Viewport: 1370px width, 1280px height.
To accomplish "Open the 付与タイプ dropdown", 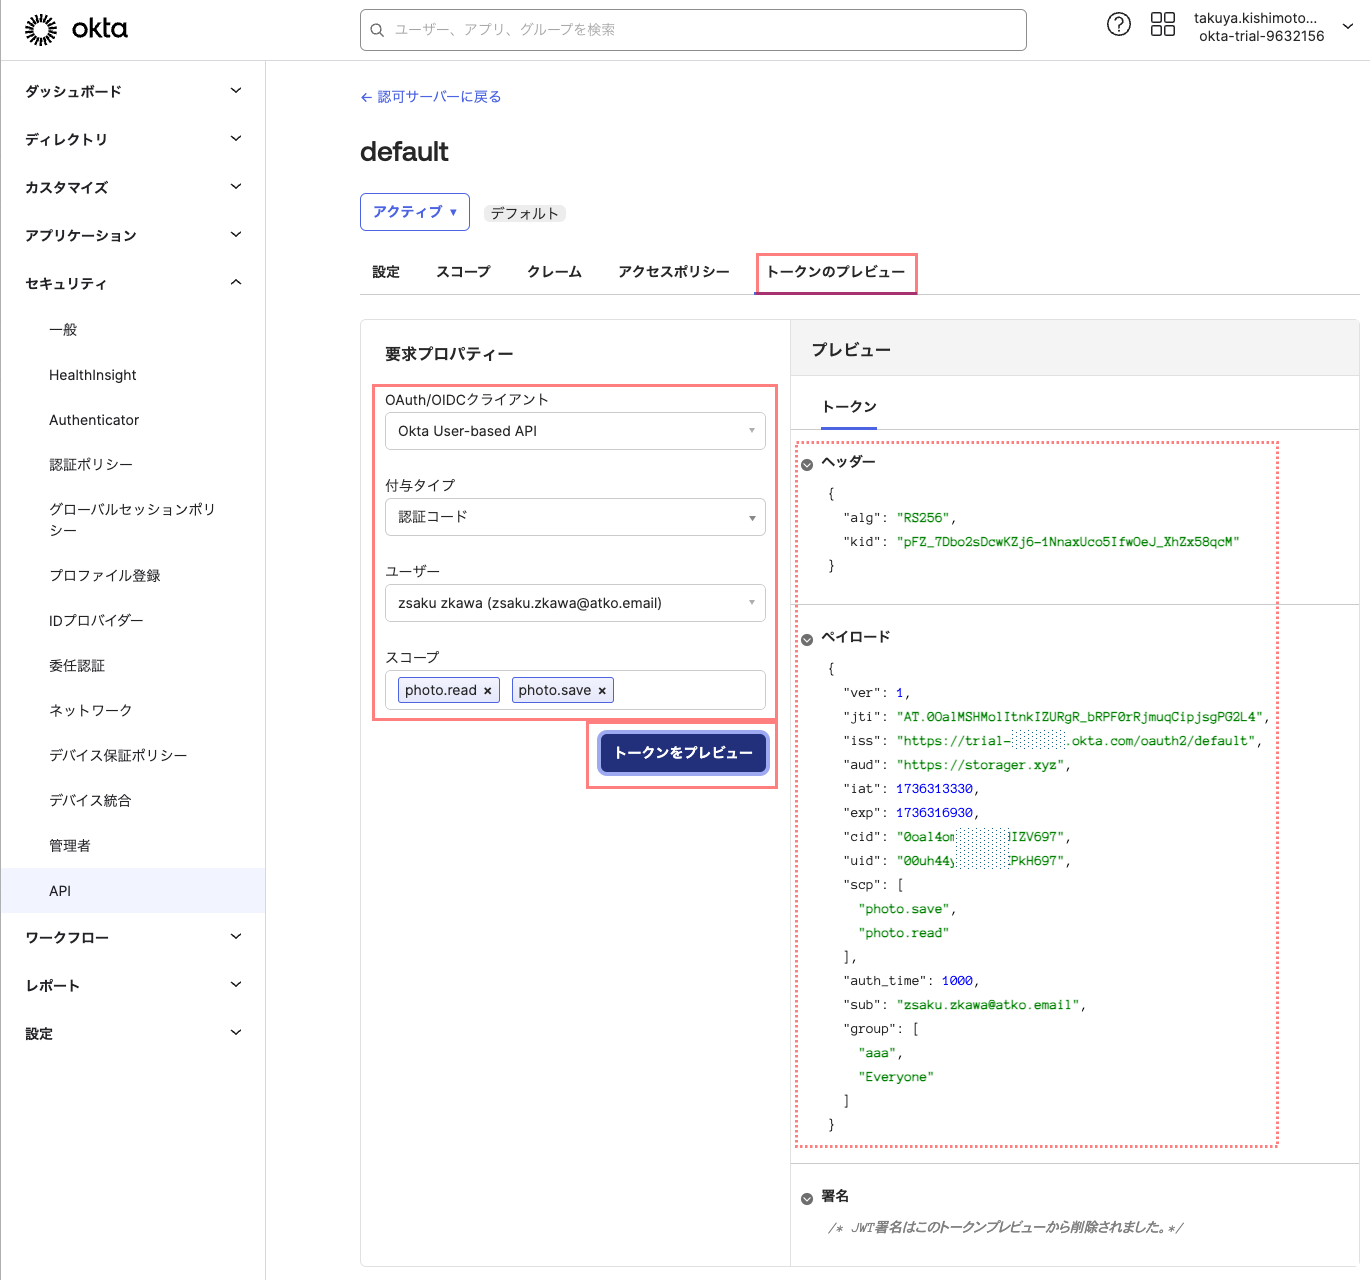I will [575, 517].
